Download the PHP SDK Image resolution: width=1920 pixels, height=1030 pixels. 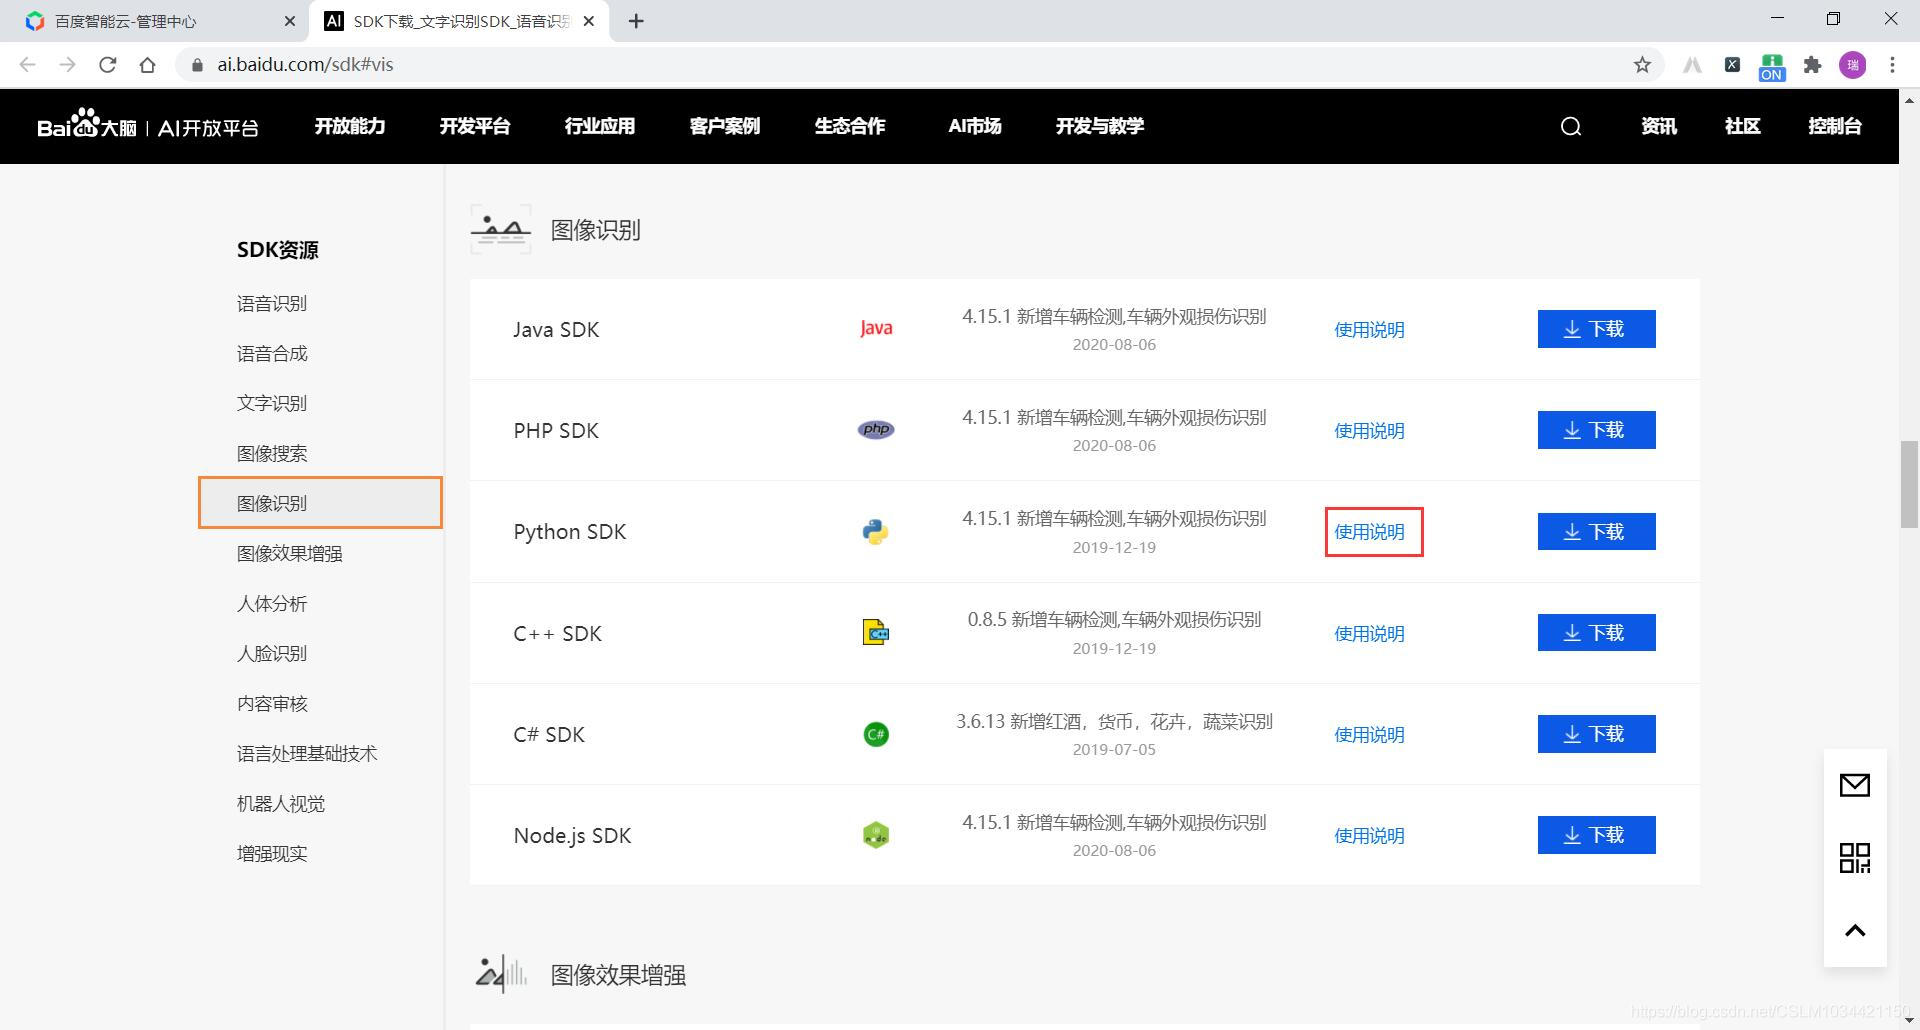pyautogui.click(x=1596, y=430)
